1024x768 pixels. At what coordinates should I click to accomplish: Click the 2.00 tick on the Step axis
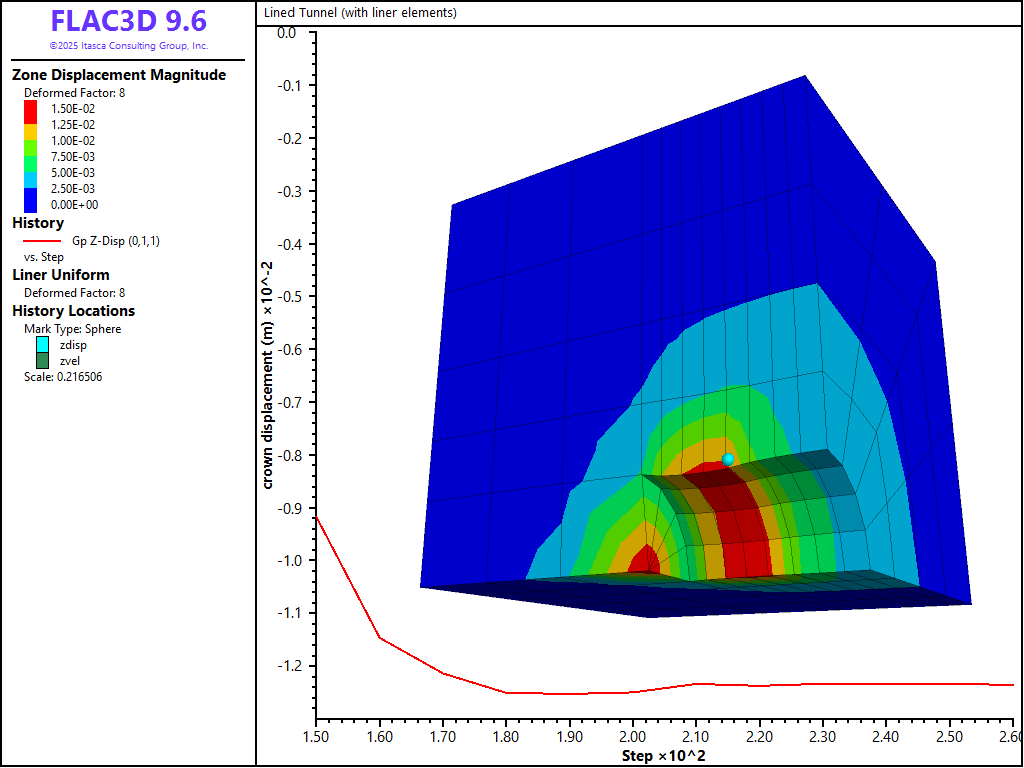[x=632, y=737]
